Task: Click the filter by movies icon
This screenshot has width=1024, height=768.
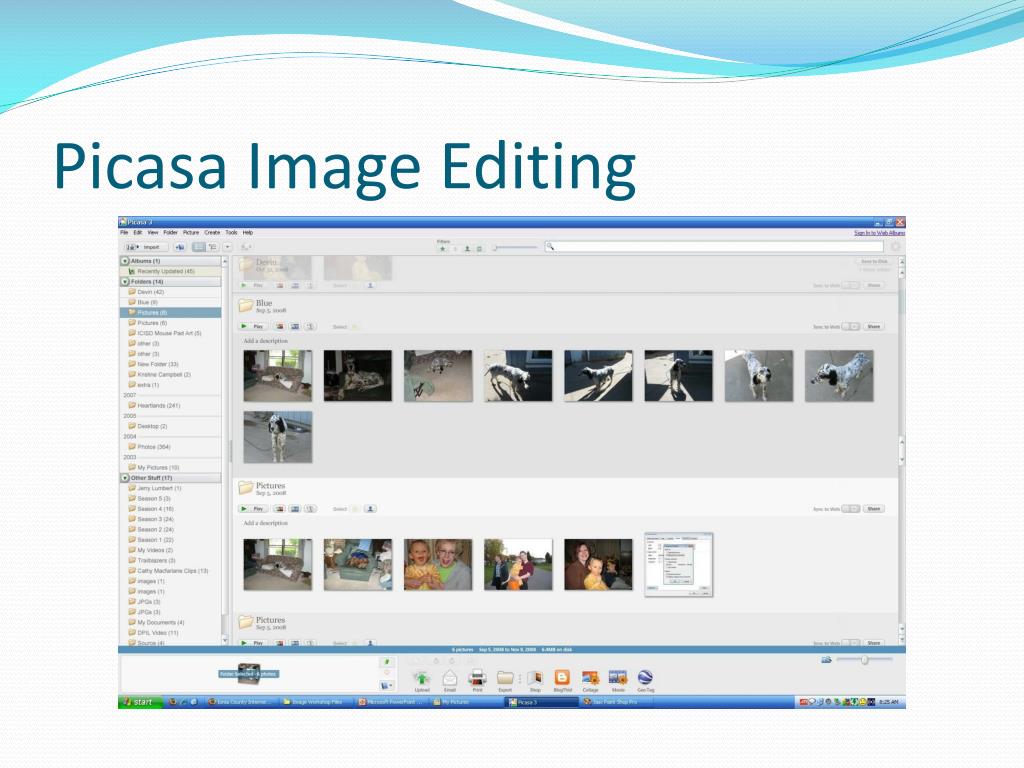Action: (479, 249)
